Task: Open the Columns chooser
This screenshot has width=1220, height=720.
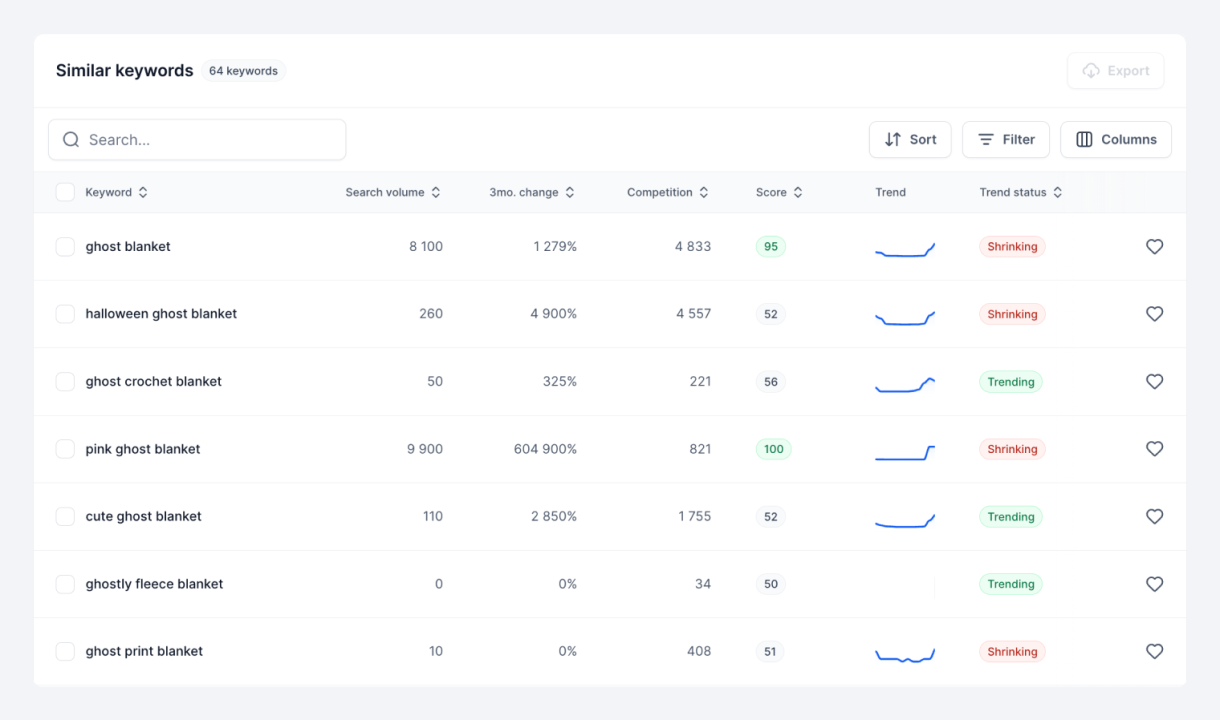Action: coord(1115,140)
